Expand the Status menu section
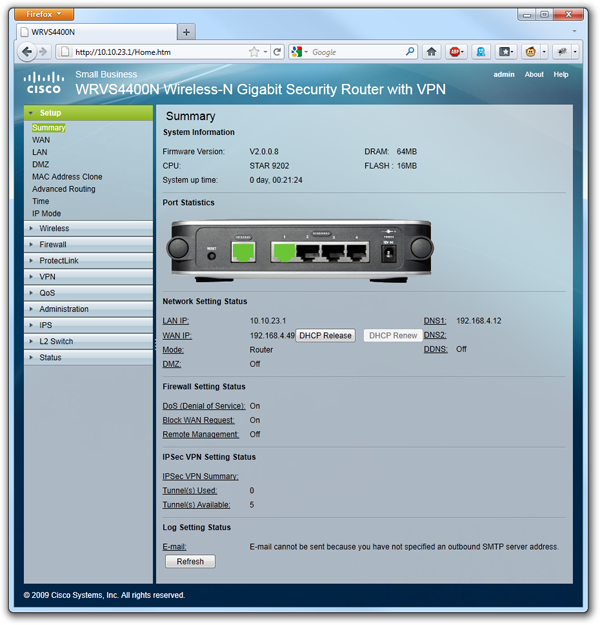The width and height of the screenshot is (600, 625). (x=88, y=358)
